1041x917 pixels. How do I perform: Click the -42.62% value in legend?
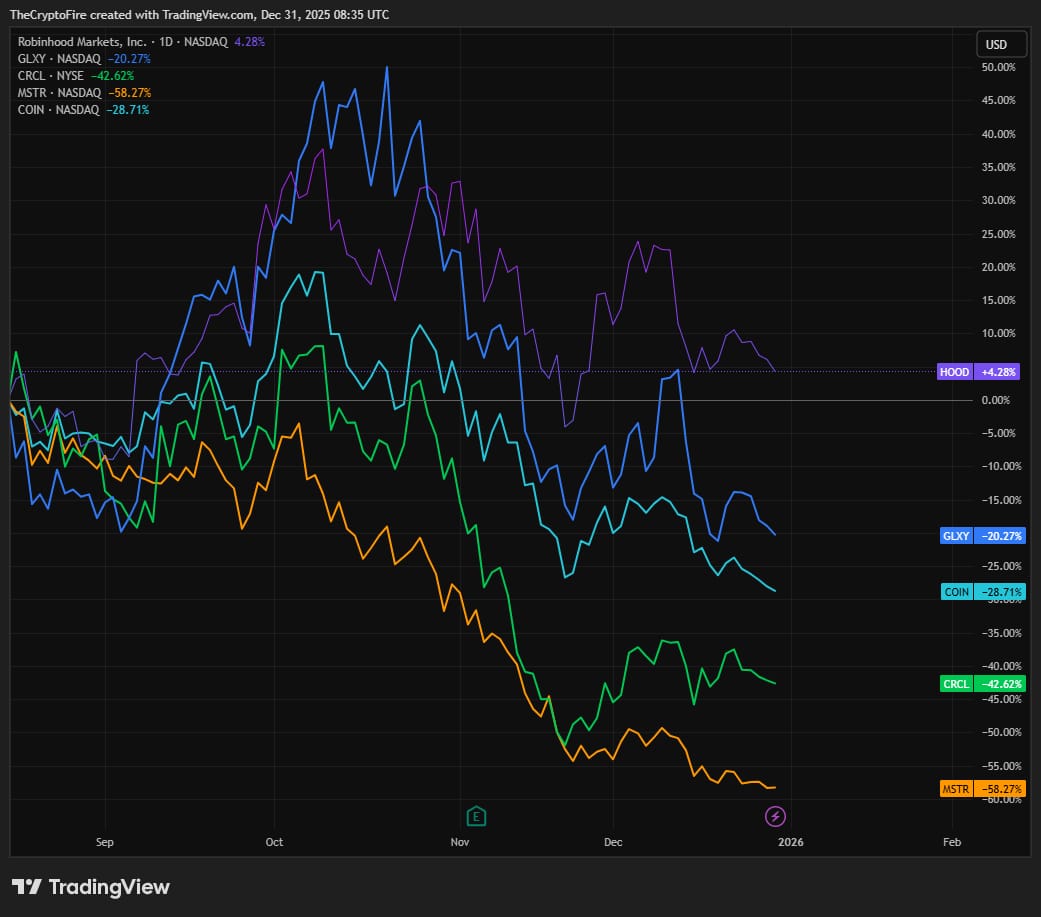(x=112, y=76)
